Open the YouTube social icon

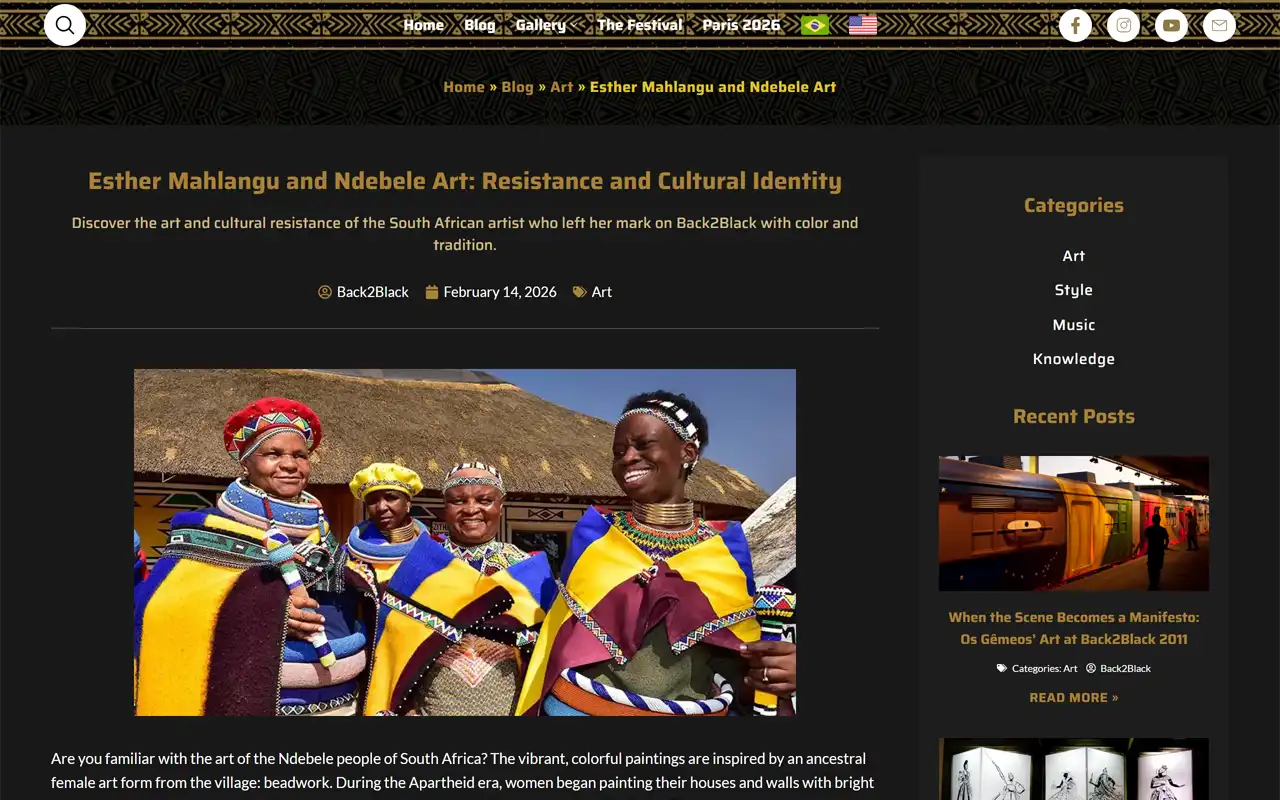pos(1171,25)
